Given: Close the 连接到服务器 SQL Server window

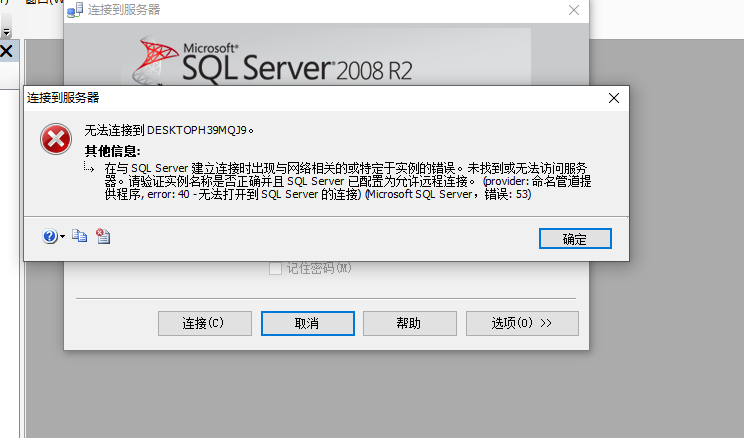Looking at the screenshot, I should [x=574, y=10].
